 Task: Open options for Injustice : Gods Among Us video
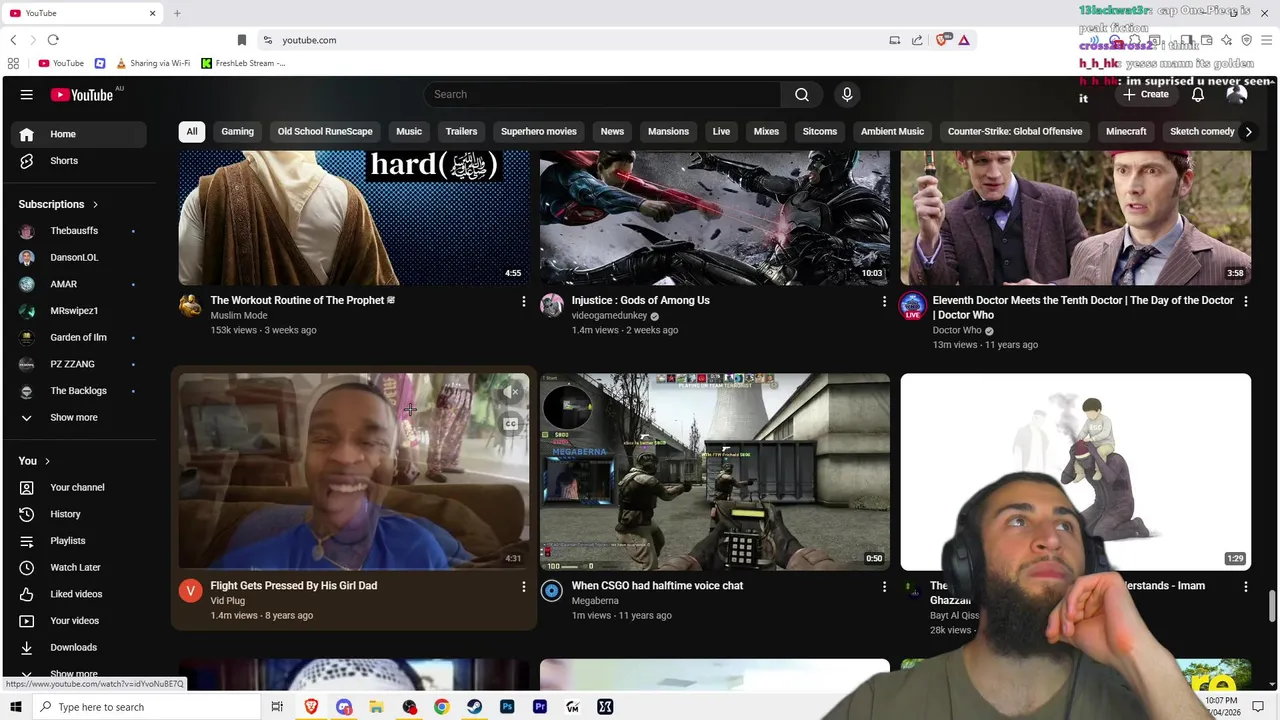(x=884, y=301)
